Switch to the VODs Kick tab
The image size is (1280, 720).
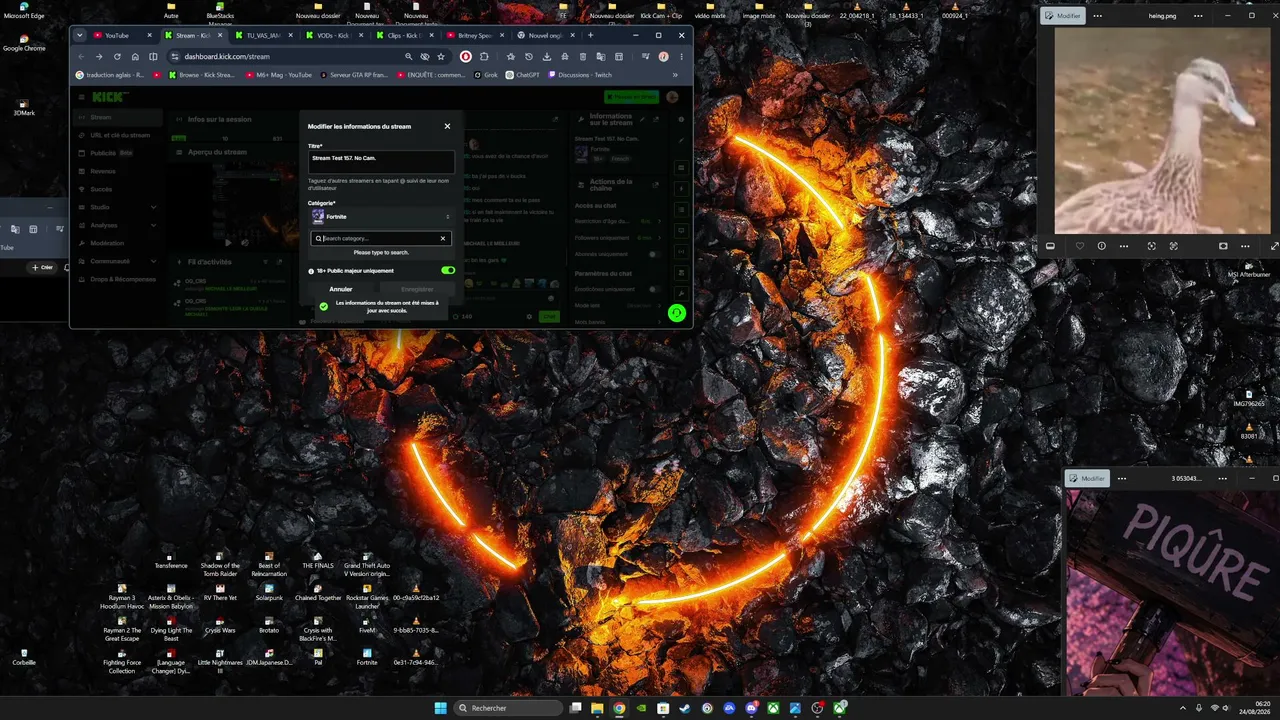pyautogui.click(x=334, y=35)
